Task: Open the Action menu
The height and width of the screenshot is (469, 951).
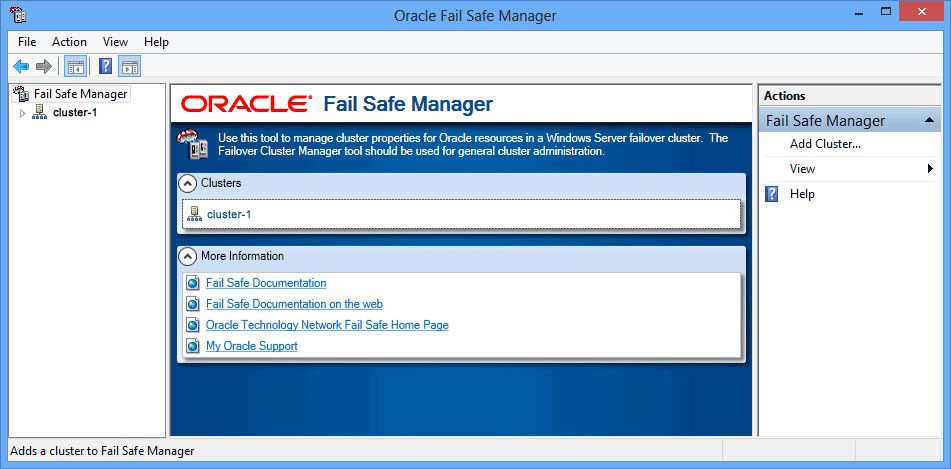Action: tap(69, 42)
